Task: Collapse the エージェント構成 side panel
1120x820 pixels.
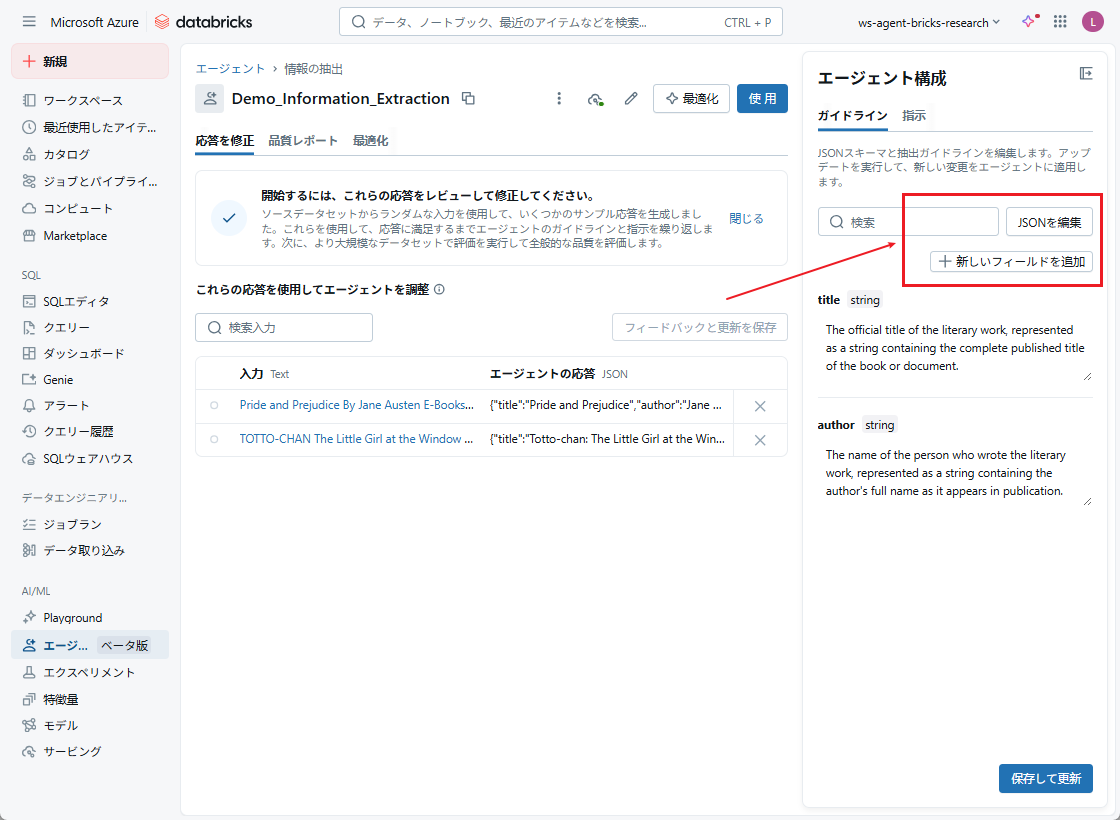Action: 1085,74
